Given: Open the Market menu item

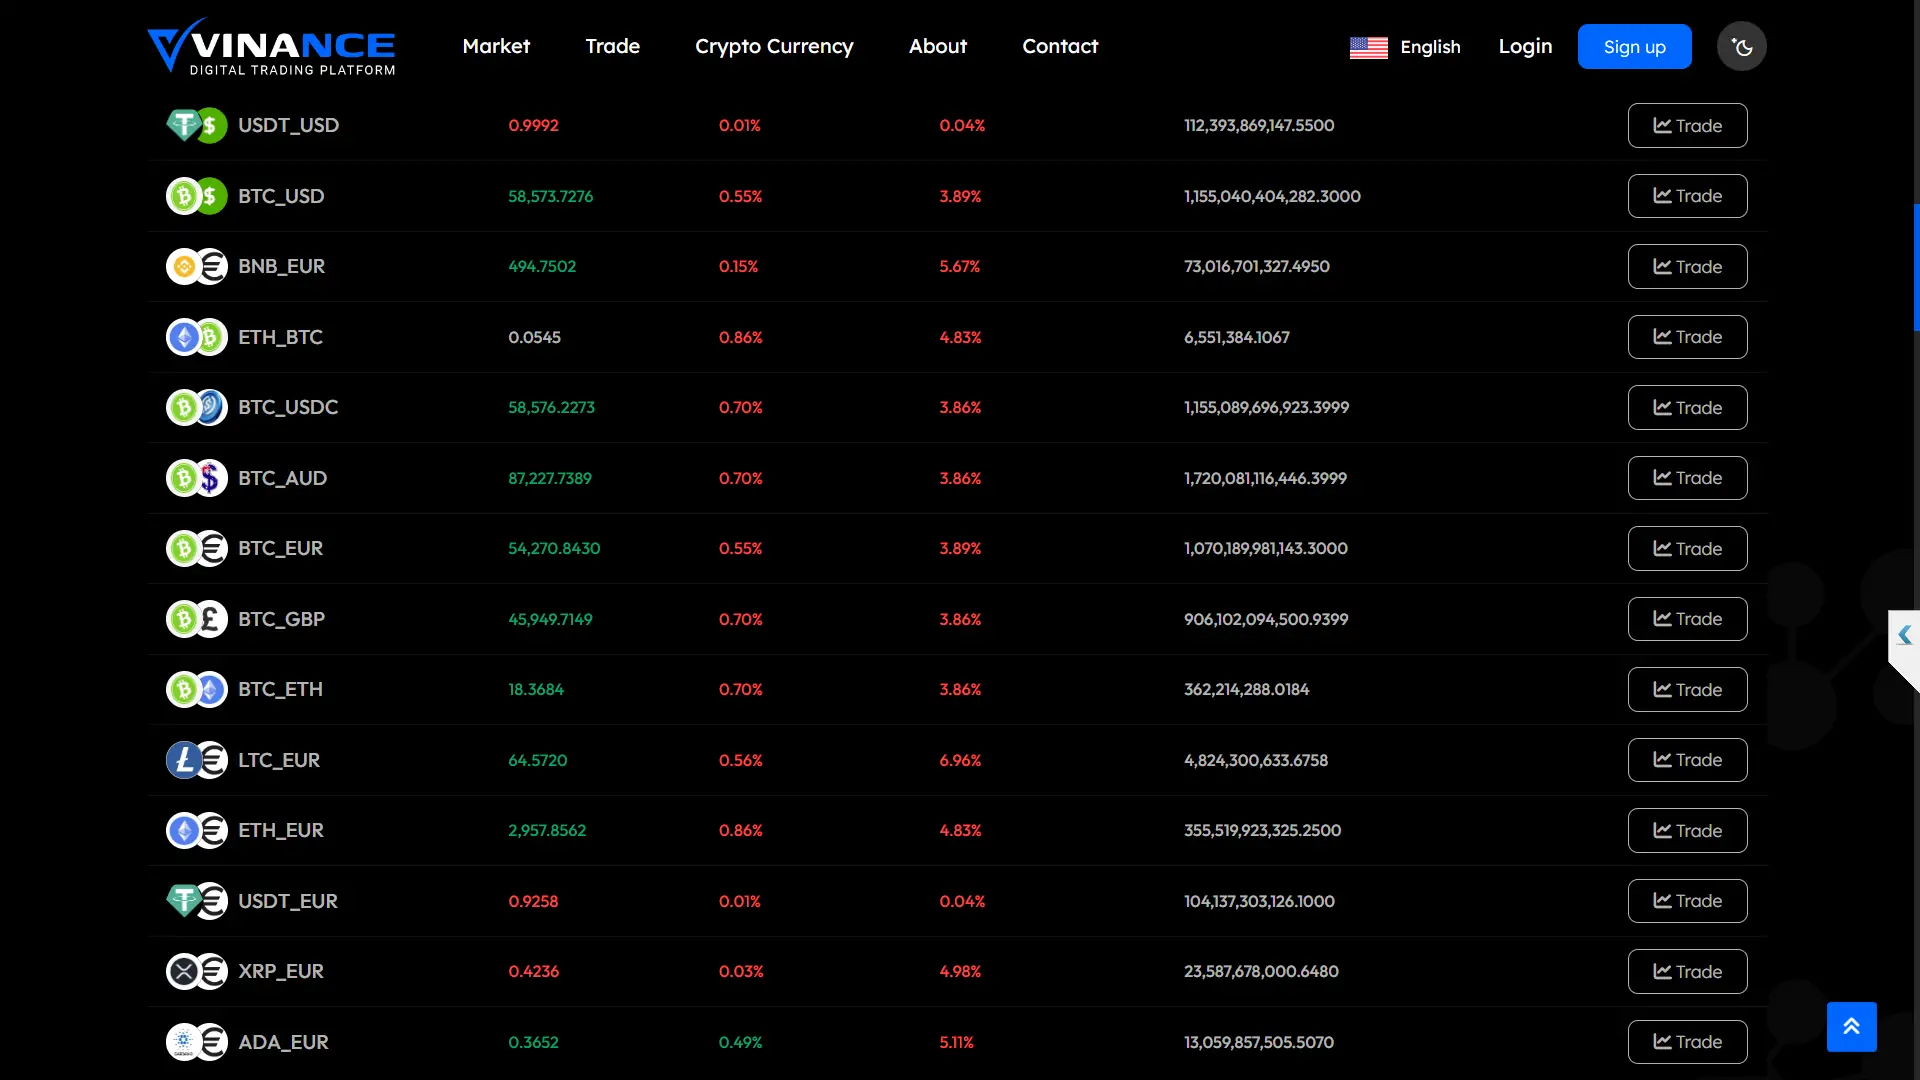Looking at the screenshot, I should coord(496,46).
